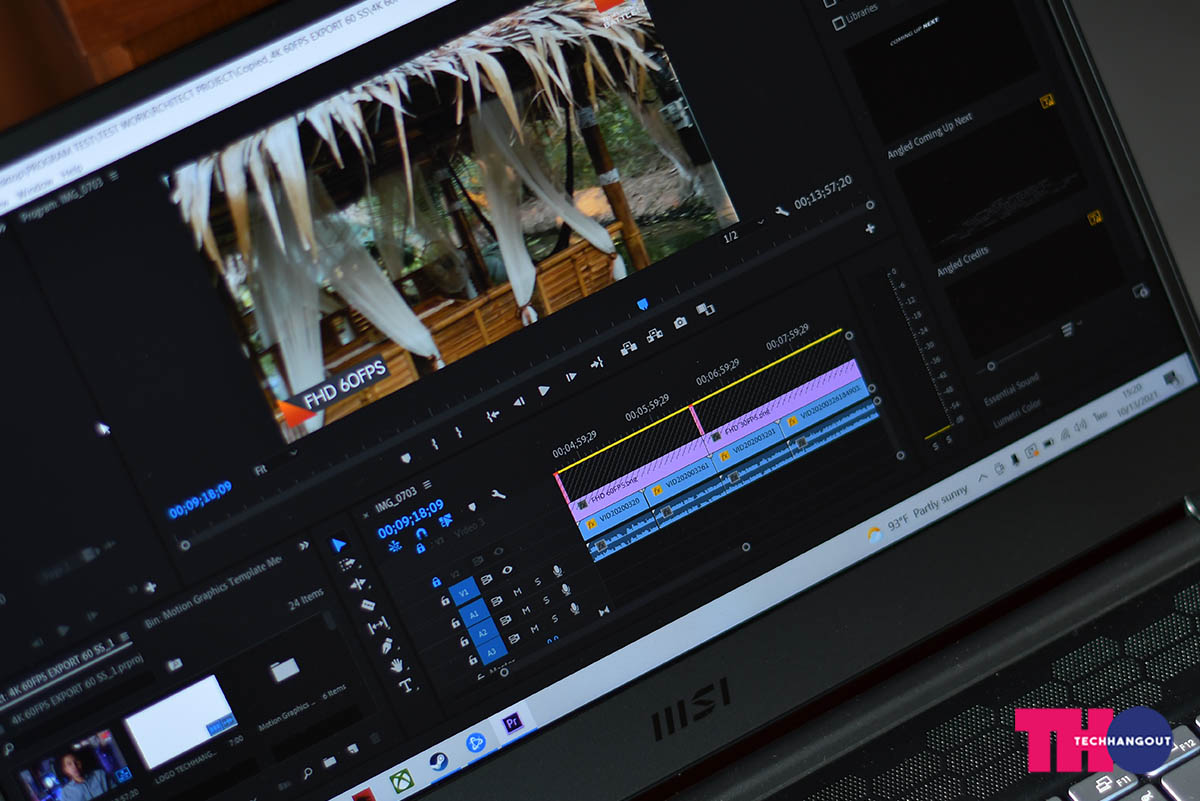Image resolution: width=1200 pixels, height=801 pixels.
Task: Open timeline display settings wrench
Action: (x=498, y=494)
